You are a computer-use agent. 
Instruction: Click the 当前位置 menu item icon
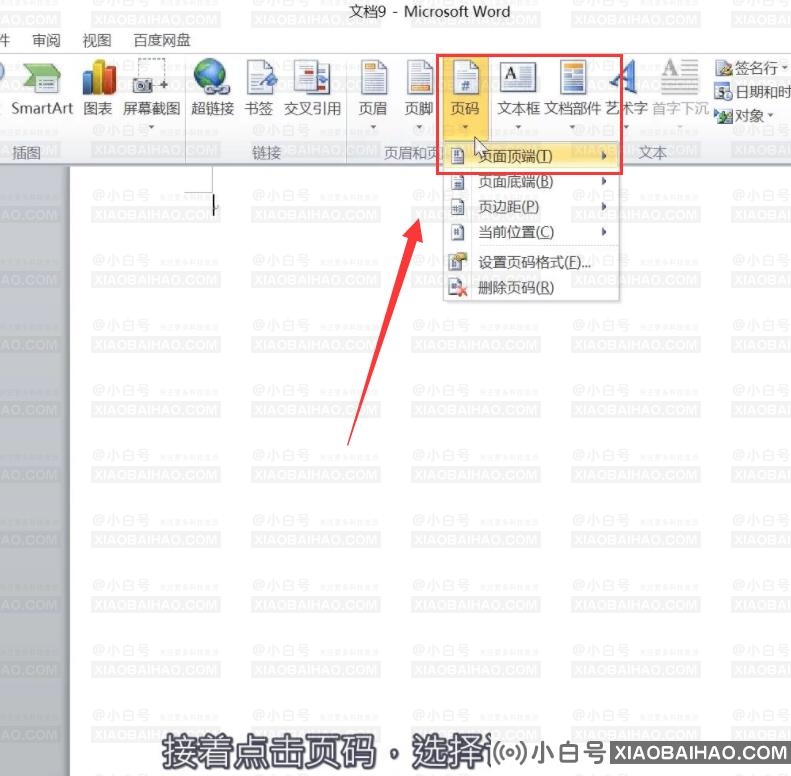coord(457,232)
